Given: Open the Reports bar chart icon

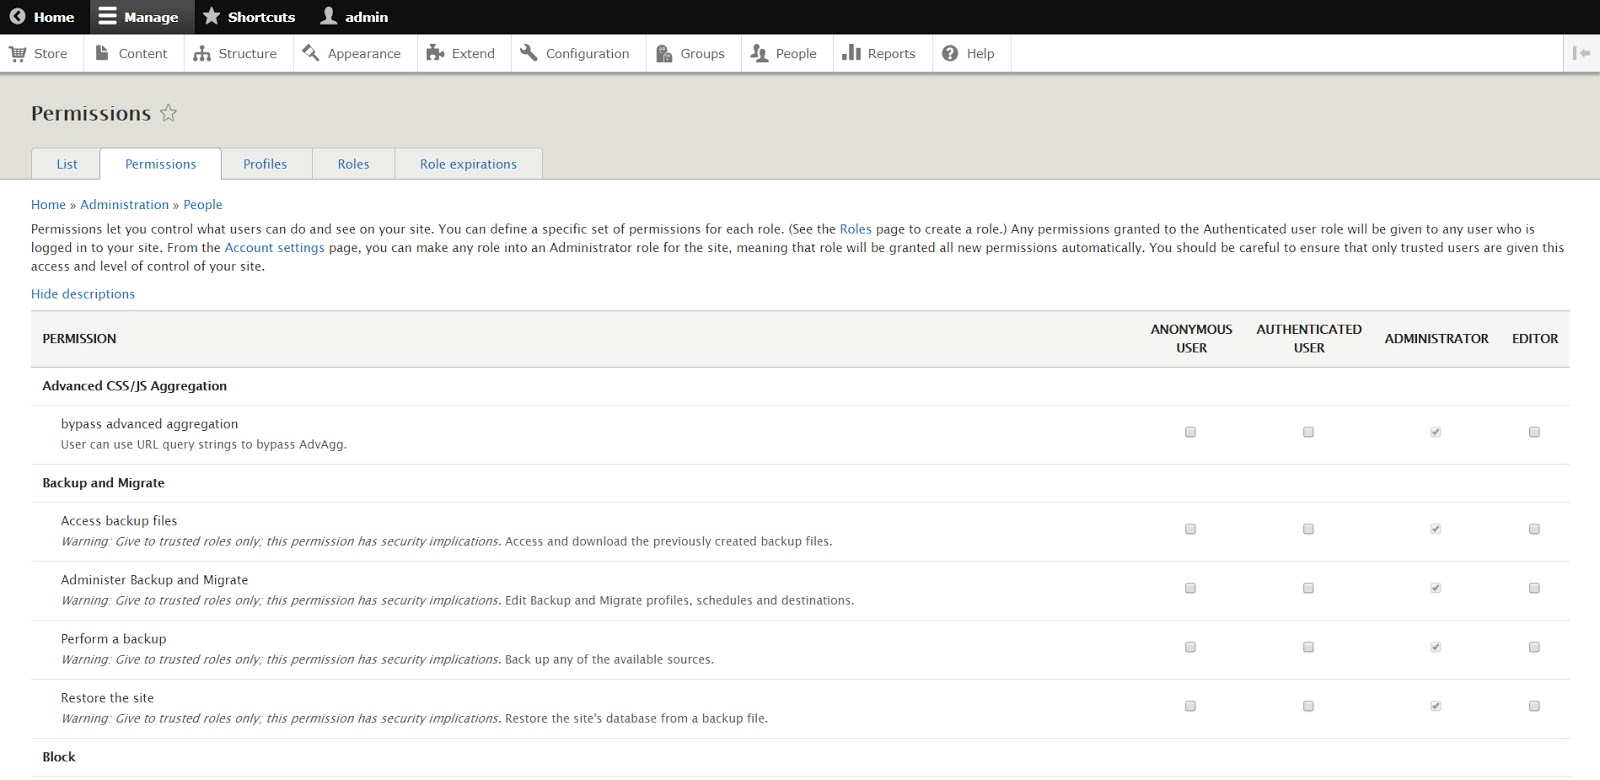Looking at the screenshot, I should 851,53.
